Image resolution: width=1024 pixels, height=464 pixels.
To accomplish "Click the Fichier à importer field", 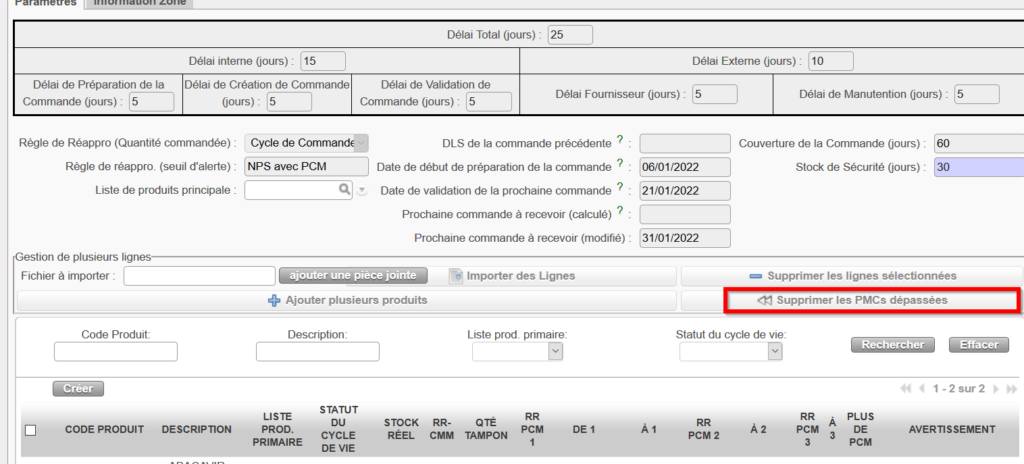I will click(200, 276).
